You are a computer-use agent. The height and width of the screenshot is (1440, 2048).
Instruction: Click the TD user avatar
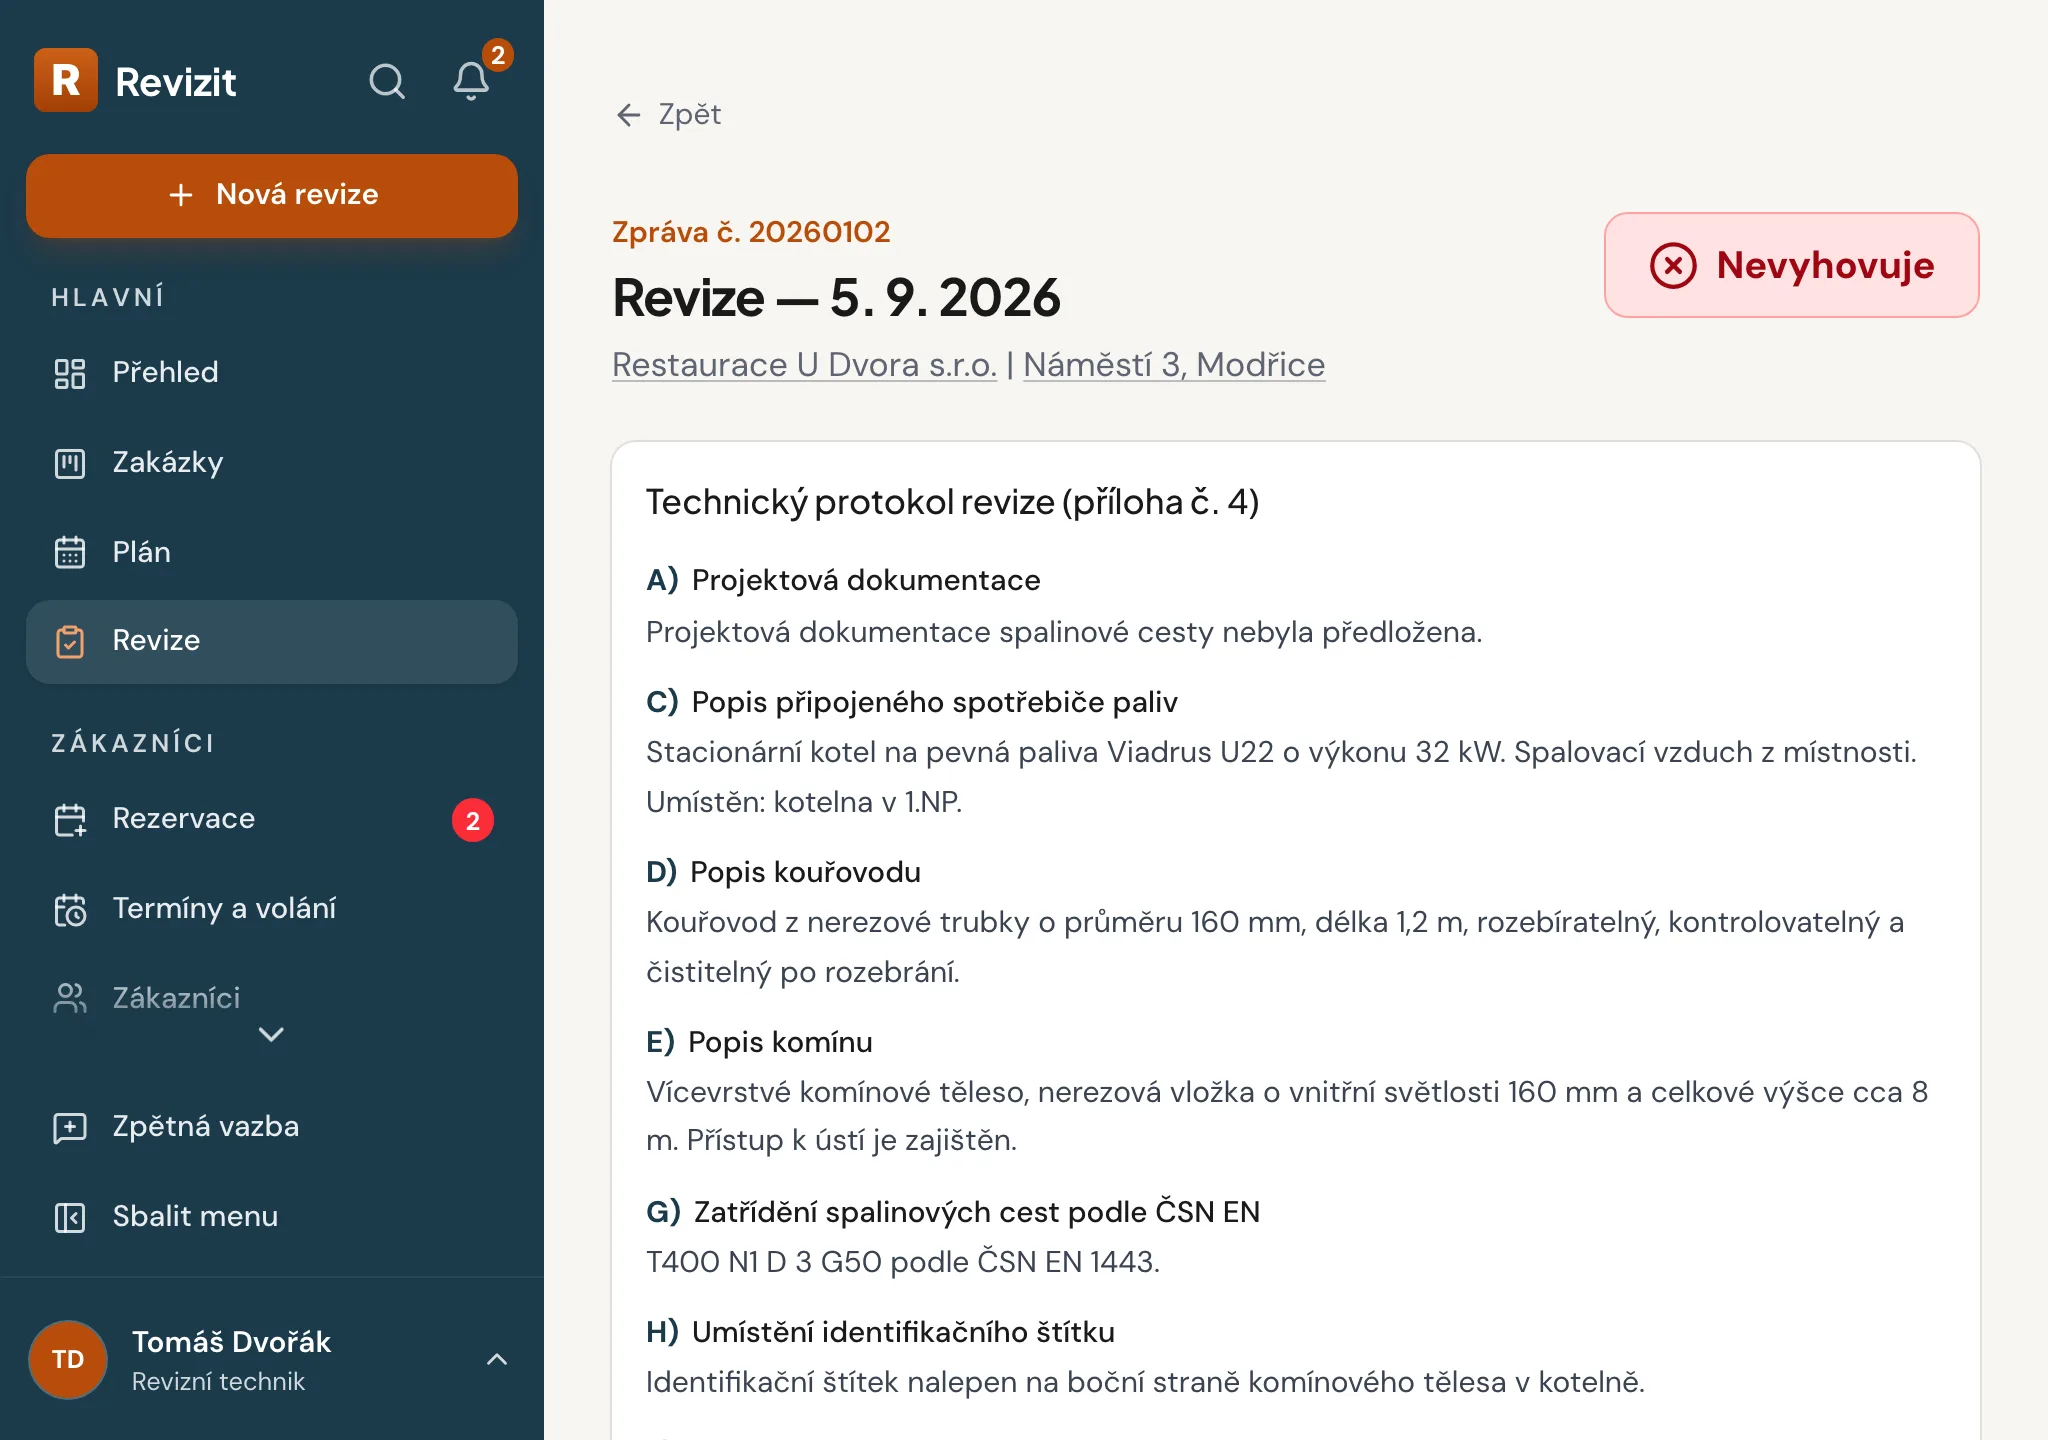68,1359
